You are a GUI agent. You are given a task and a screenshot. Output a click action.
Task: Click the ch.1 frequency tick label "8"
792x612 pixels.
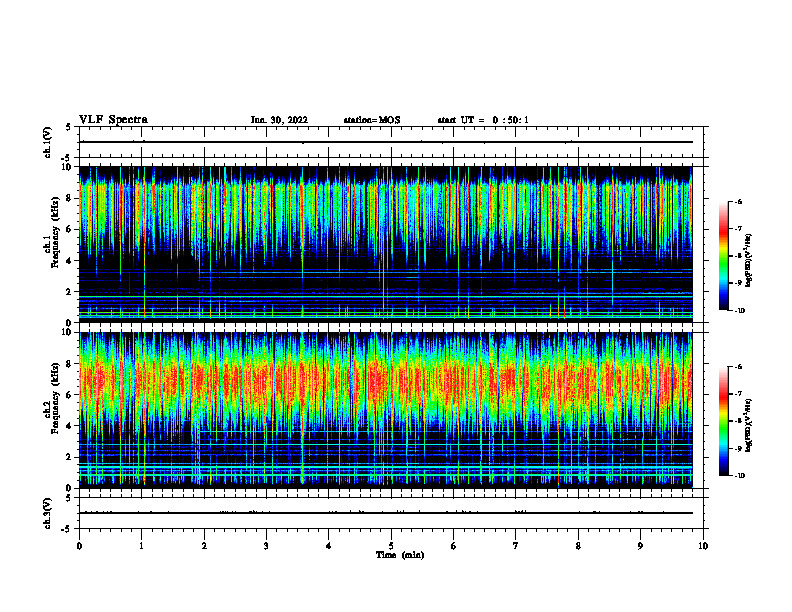pos(70,198)
